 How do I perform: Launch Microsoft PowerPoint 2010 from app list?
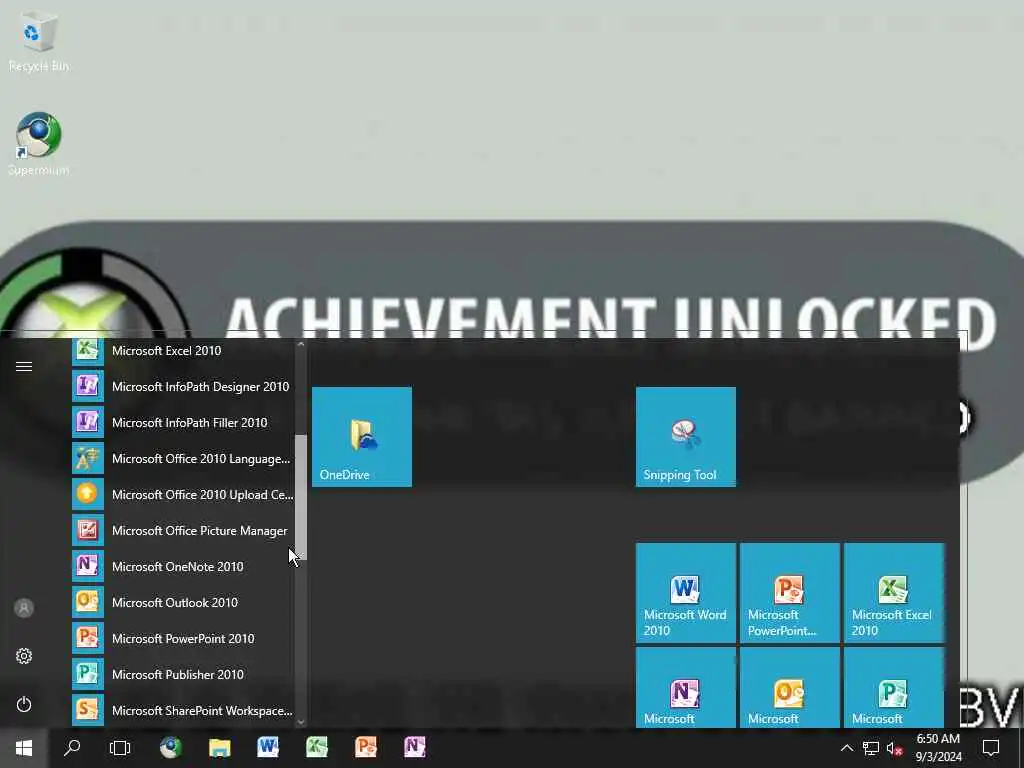[182, 638]
